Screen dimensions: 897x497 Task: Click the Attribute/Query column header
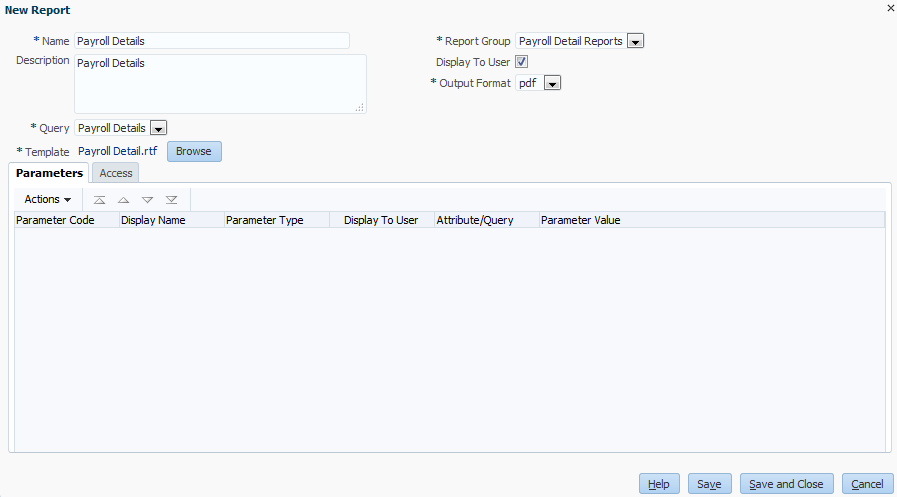pyautogui.click(x=487, y=220)
